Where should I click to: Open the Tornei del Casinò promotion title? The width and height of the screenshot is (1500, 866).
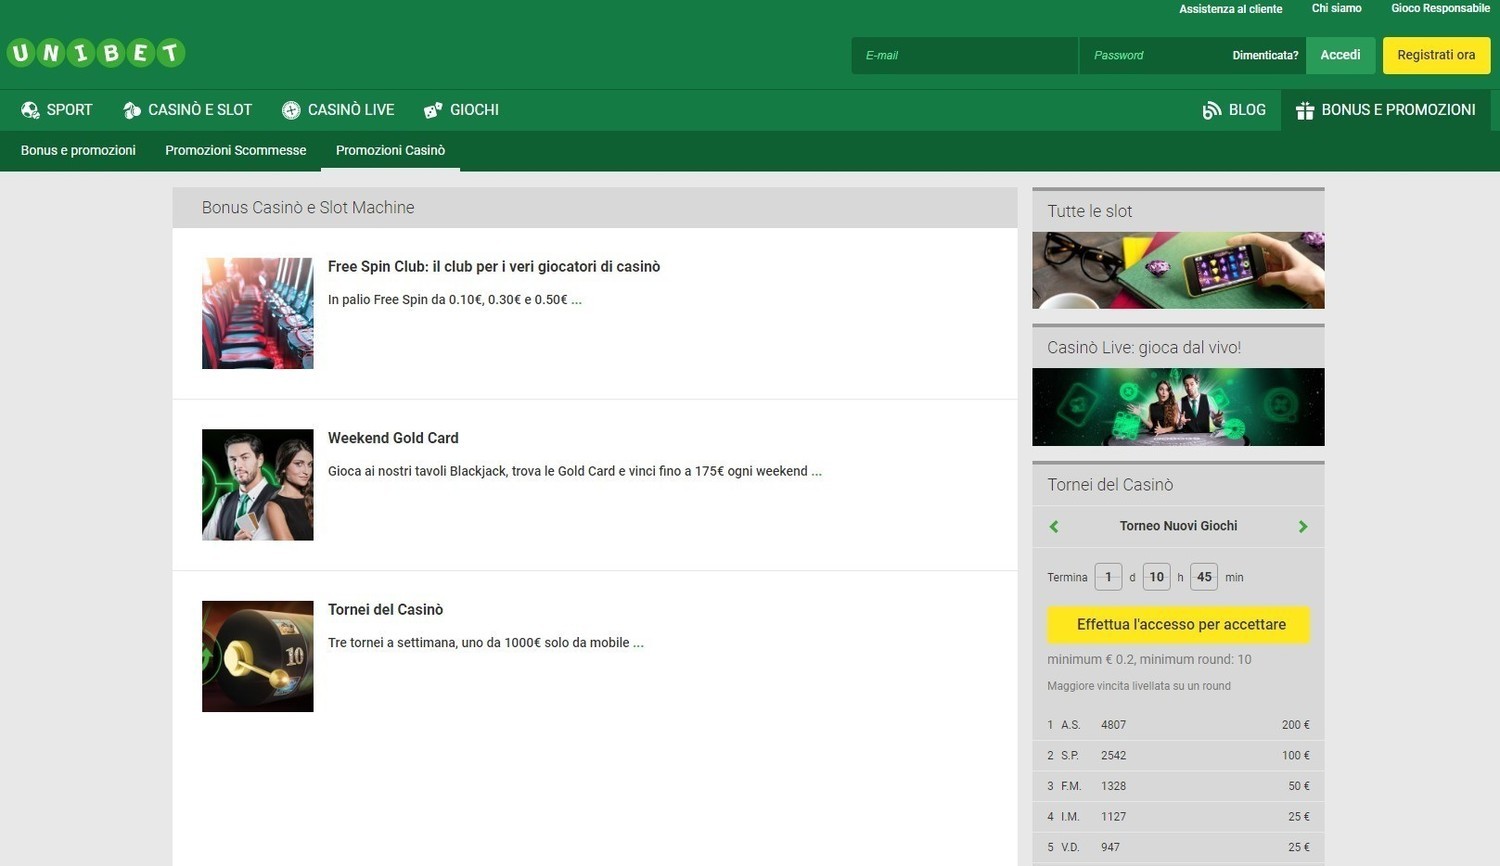[x=385, y=610]
